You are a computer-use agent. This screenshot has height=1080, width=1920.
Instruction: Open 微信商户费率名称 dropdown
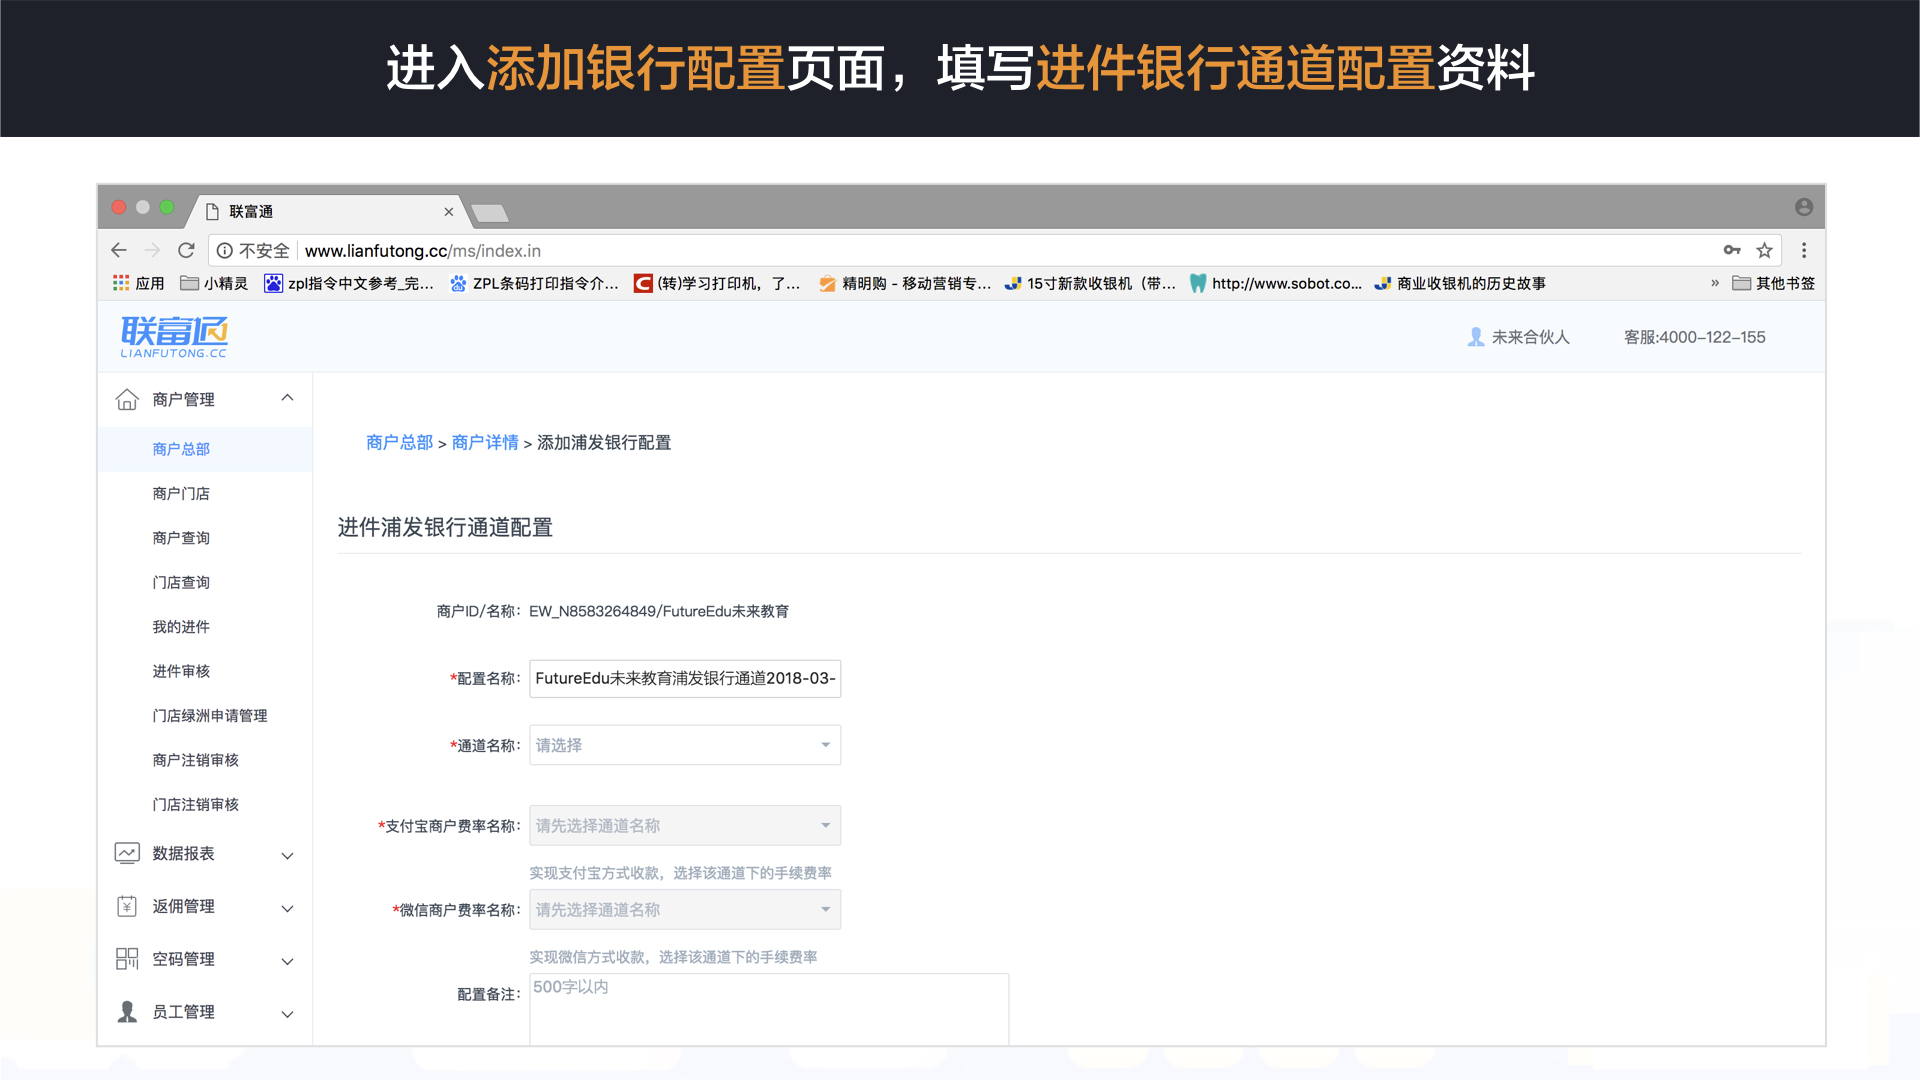[x=685, y=910]
